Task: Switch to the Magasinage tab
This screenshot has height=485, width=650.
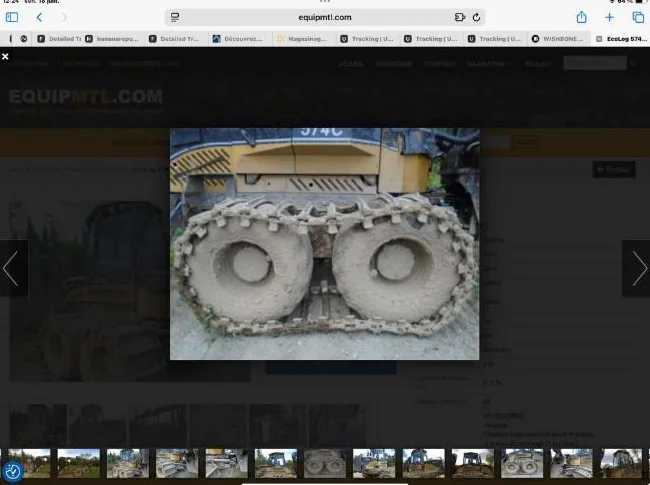Action: pyautogui.click(x=303, y=39)
